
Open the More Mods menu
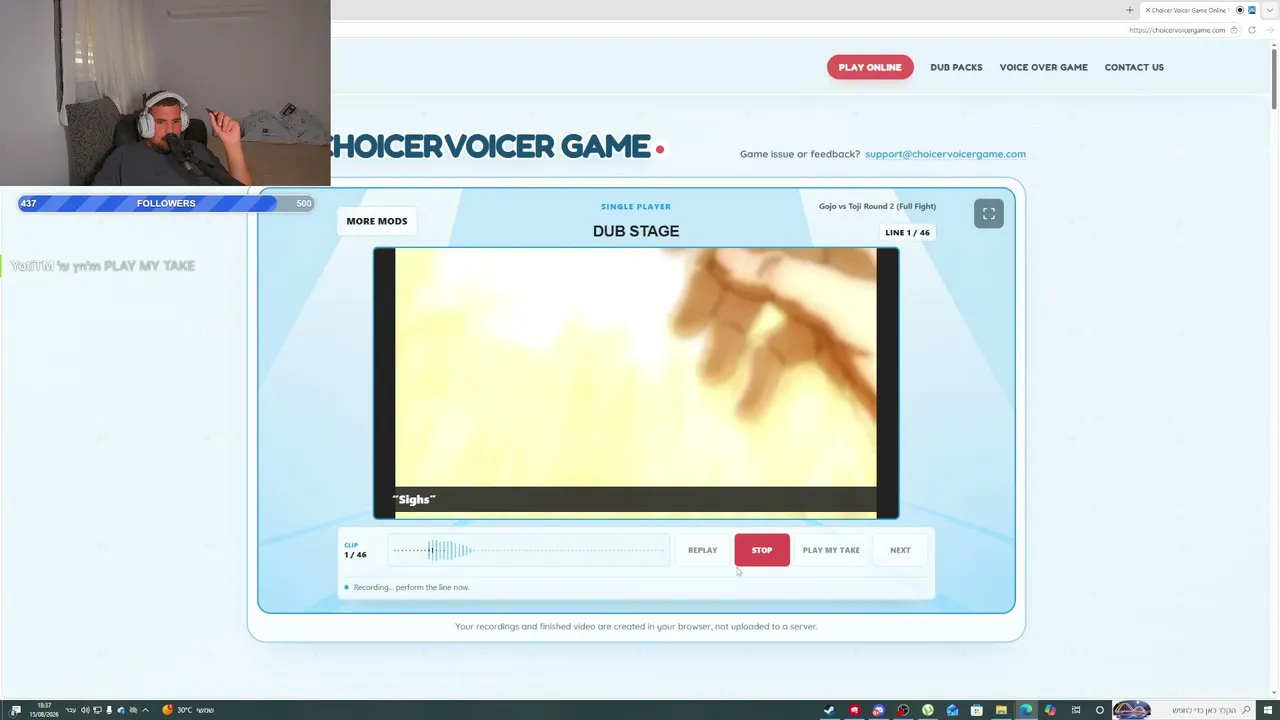pos(377,221)
